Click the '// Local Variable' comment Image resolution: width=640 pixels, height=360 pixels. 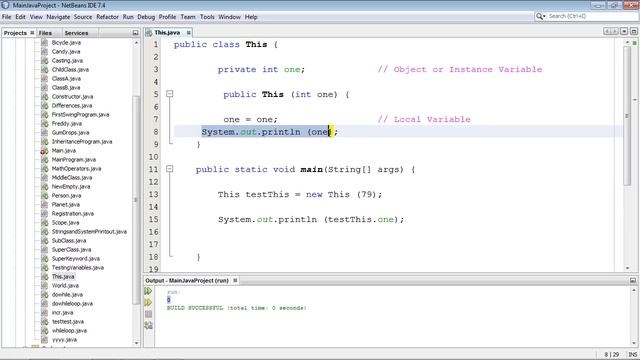[x=424, y=119]
